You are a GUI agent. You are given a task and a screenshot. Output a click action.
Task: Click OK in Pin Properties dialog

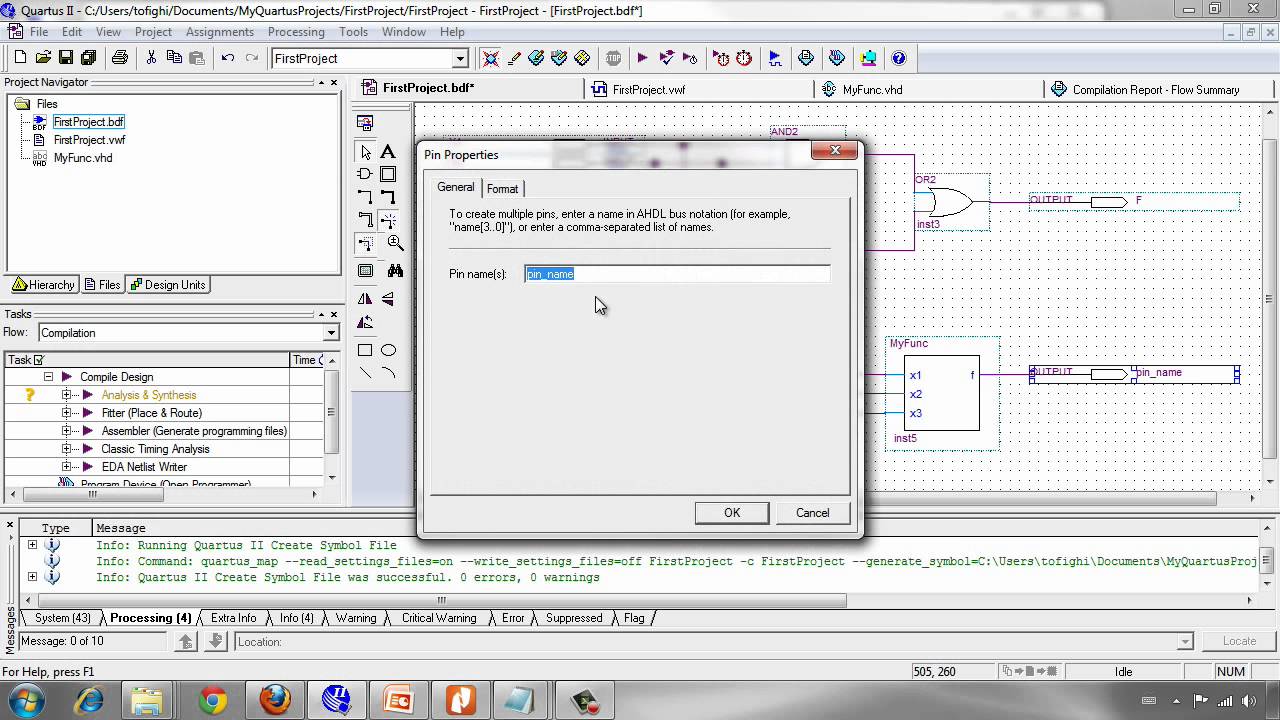[x=732, y=513]
